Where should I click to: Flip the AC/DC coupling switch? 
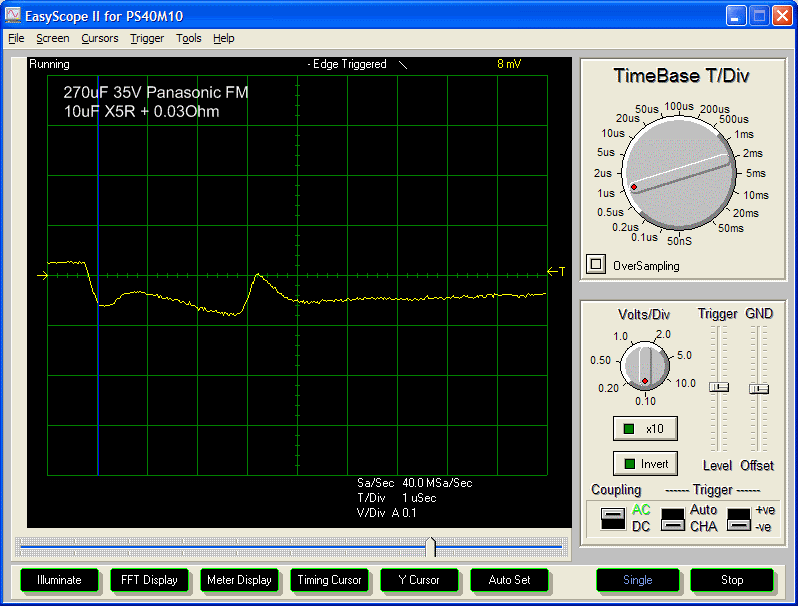[x=613, y=518]
